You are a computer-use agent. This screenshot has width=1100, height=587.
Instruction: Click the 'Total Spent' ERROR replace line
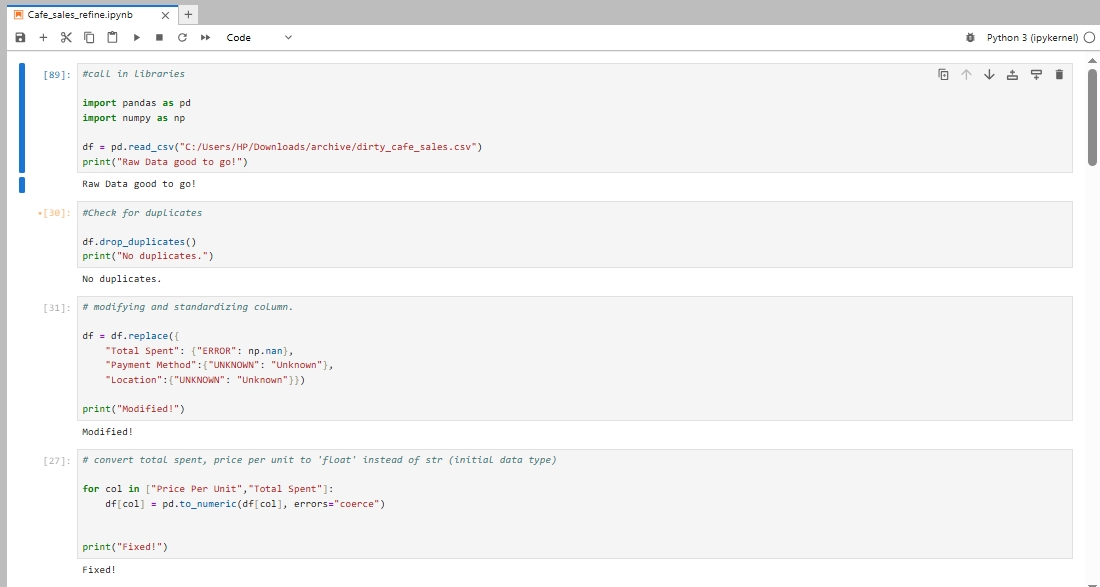(x=199, y=351)
